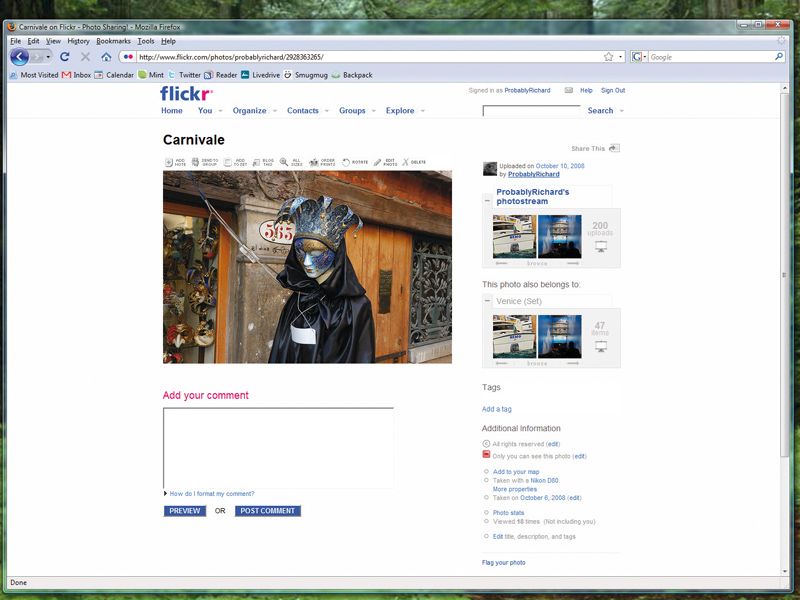This screenshot has width=800, height=600.
Task: Open the You menu dropdown arrow
Action: pyautogui.click(x=220, y=111)
